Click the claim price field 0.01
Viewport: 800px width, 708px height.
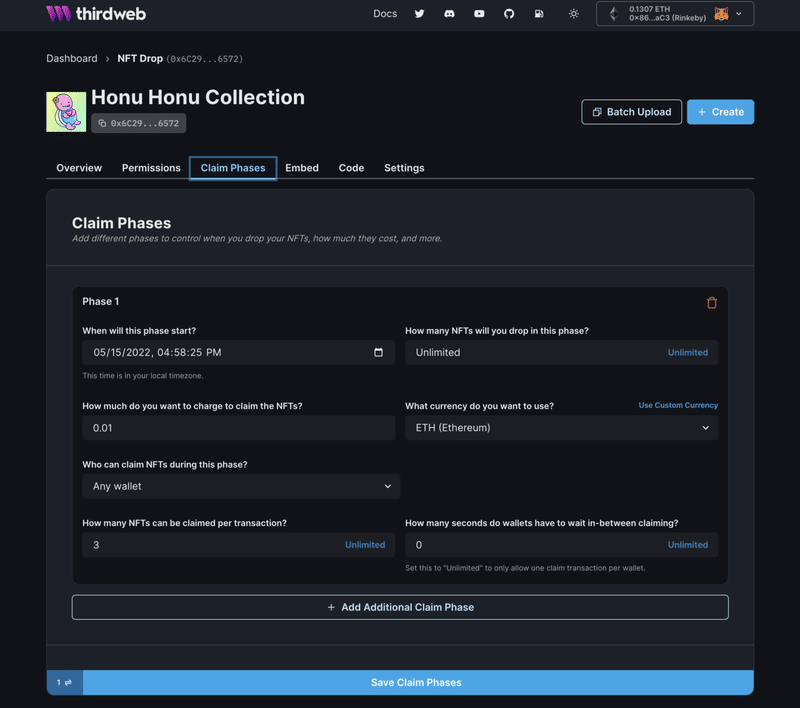tap(239, 427)
